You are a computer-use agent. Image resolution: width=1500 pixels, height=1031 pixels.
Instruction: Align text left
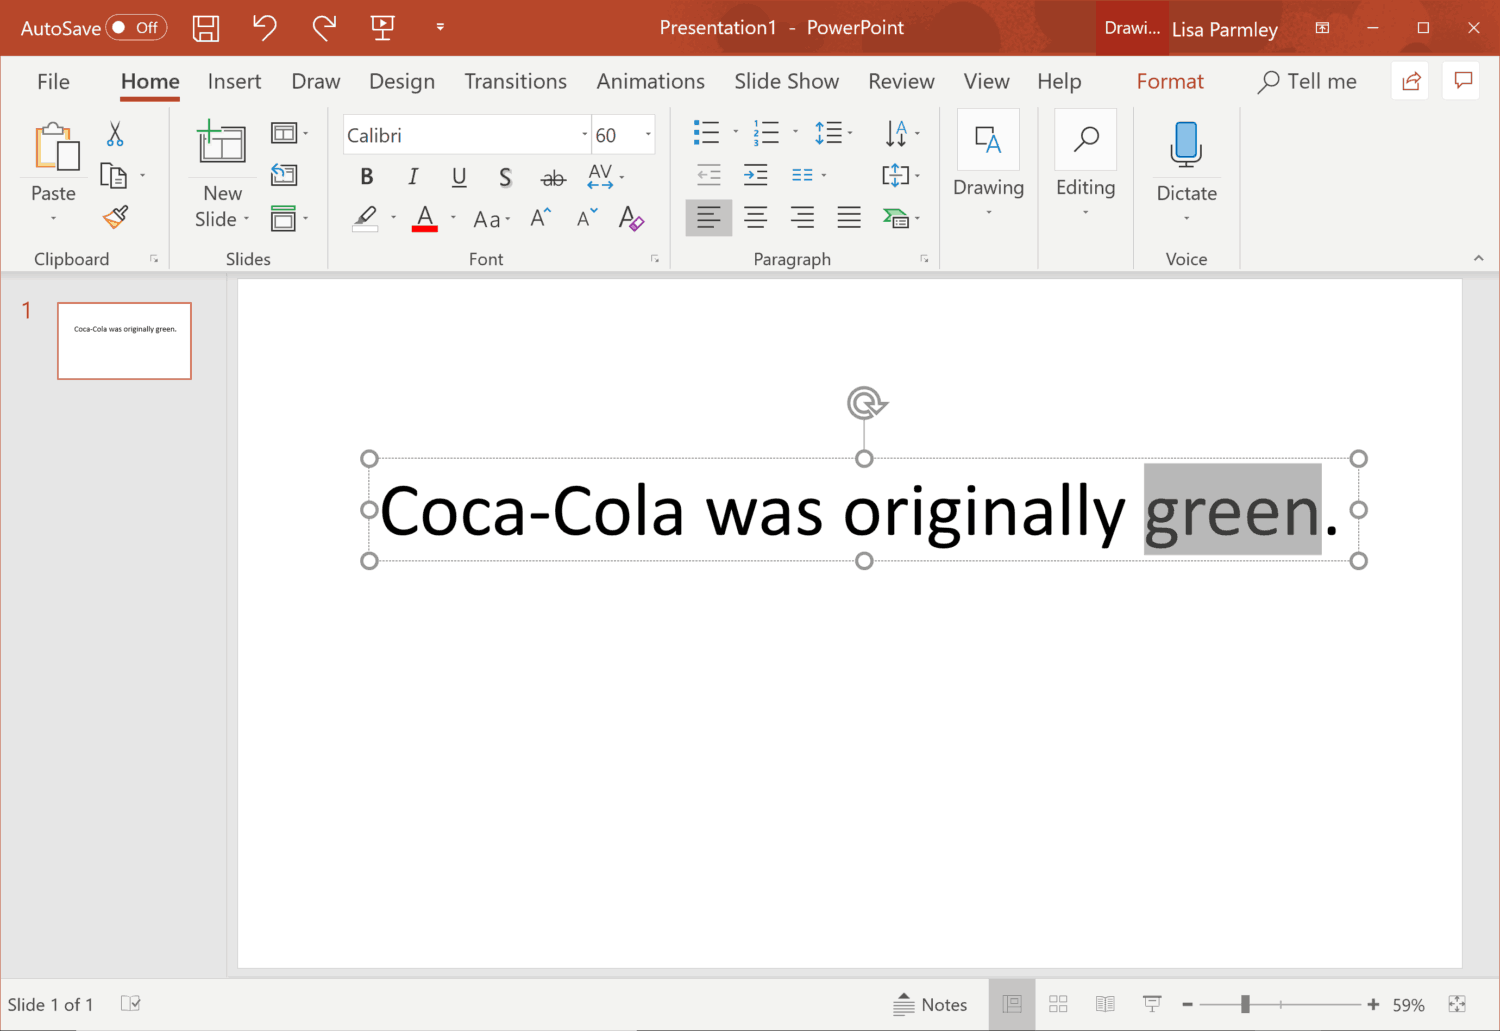tap(709, 218)
